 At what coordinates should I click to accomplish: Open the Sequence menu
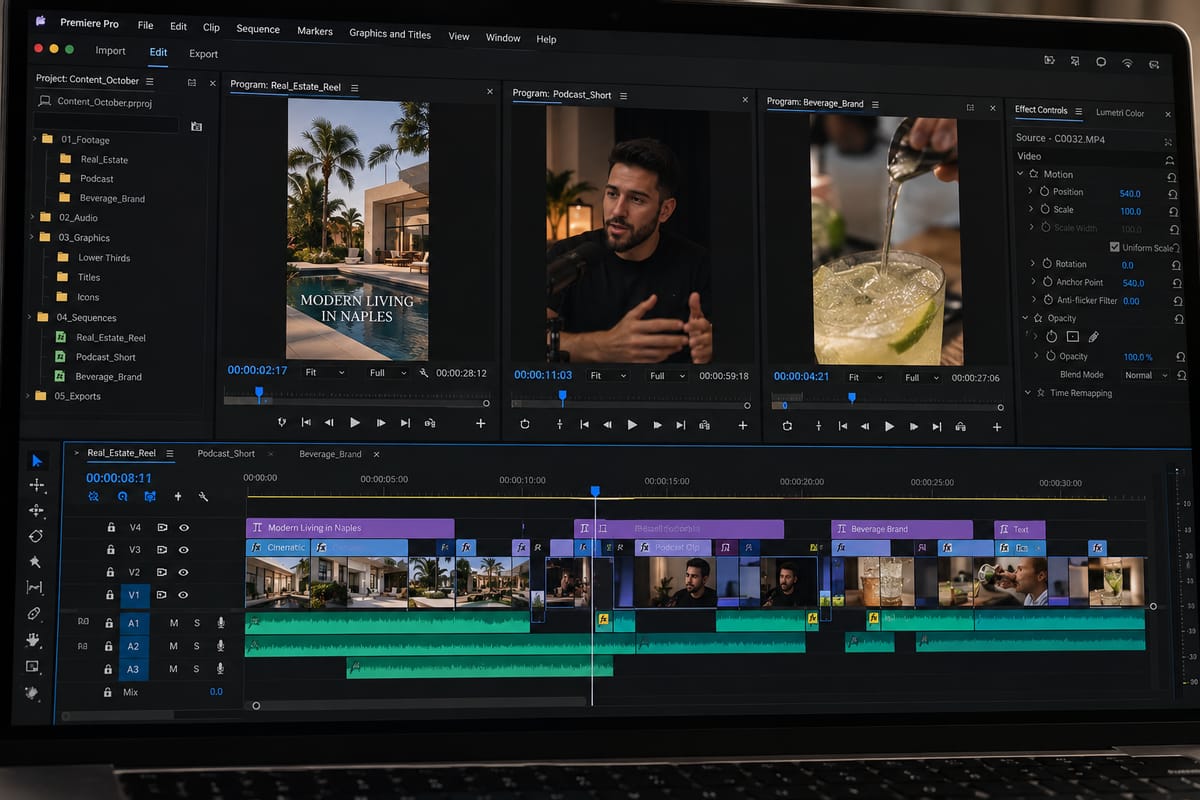tap(258, 29)
